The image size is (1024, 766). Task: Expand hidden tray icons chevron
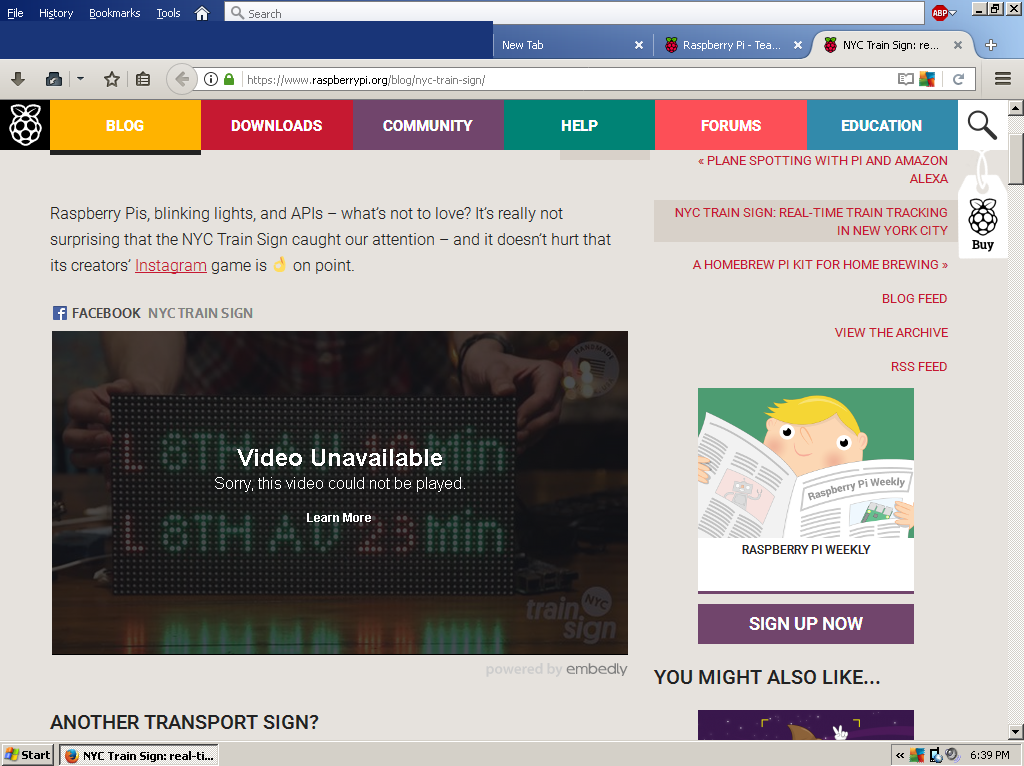click(900, 756)
